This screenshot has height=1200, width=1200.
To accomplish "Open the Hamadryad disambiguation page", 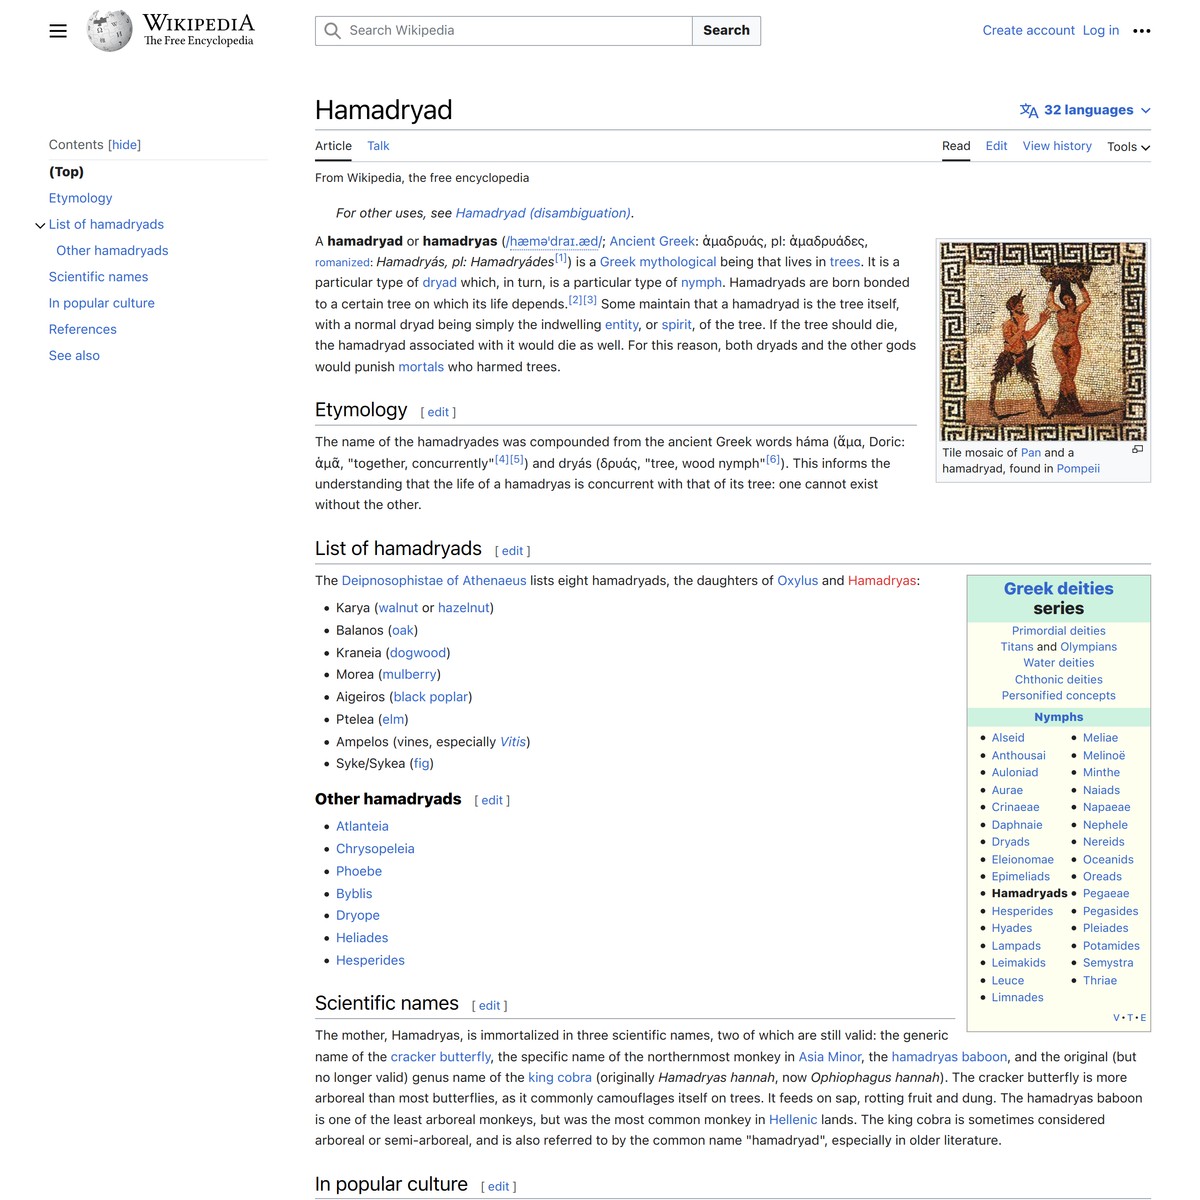I will click(543, 213).
